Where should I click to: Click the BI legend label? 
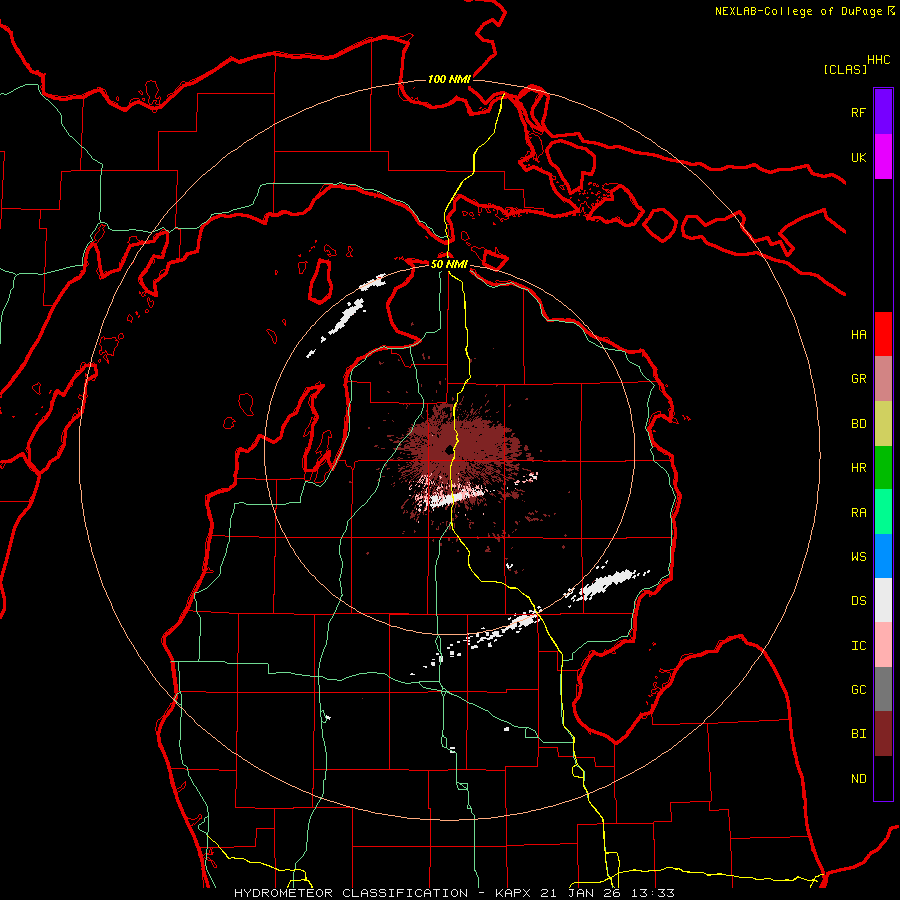click(858, 734)
